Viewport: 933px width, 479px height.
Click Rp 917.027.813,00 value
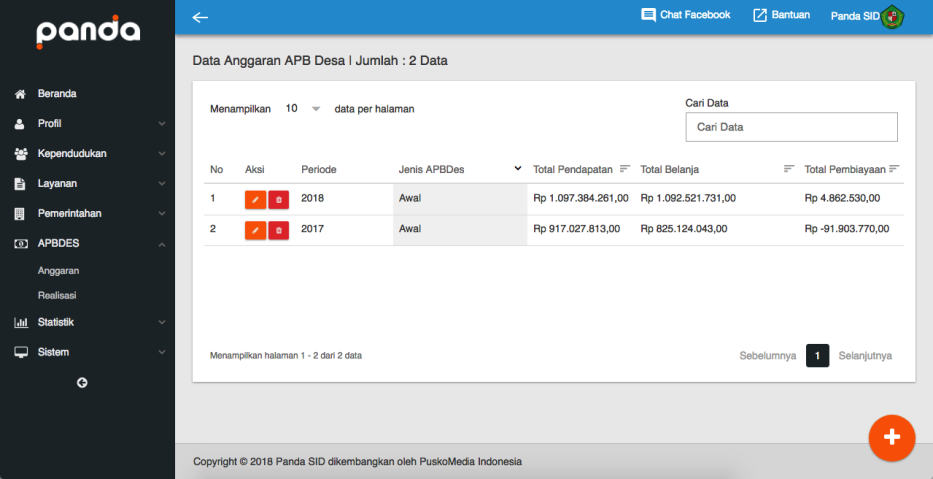[577, 228]
